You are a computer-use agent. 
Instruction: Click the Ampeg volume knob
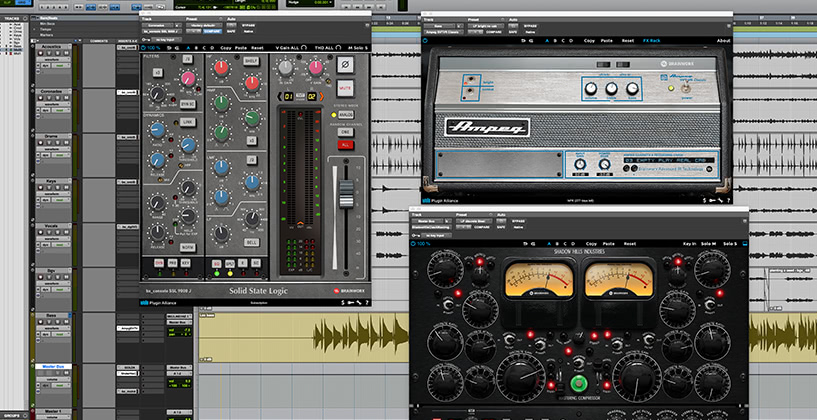(x=591, y=89)
